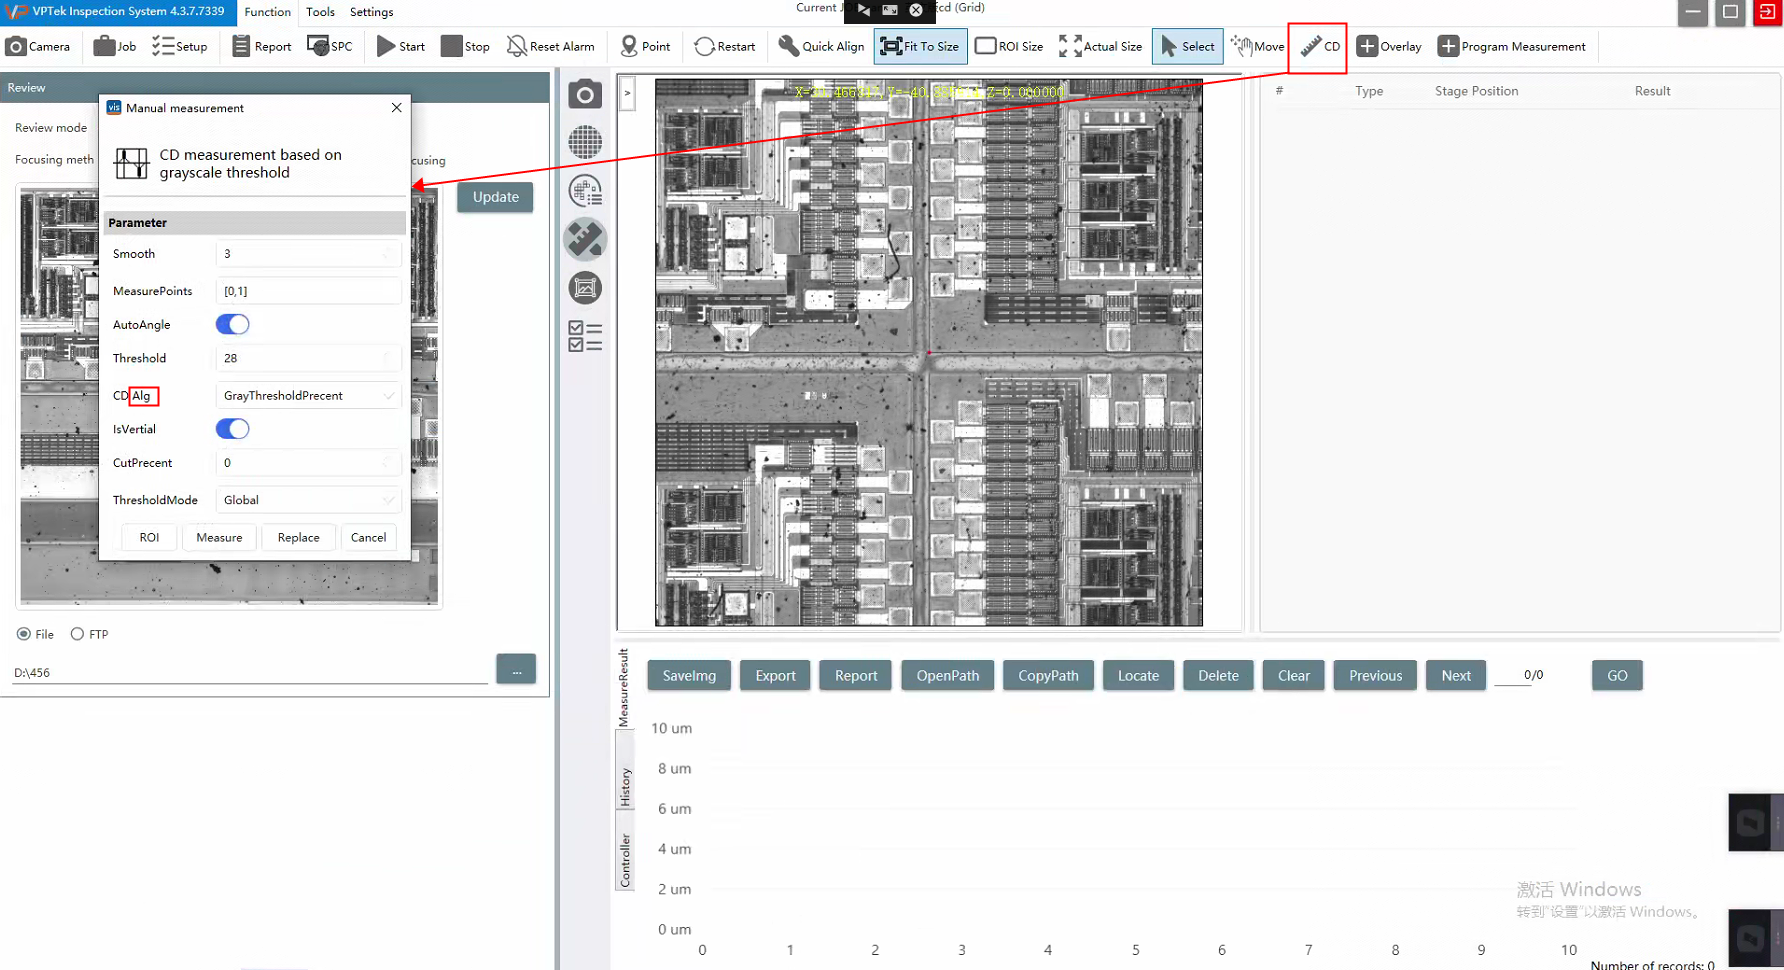Click the satellite-shaped sidebar icon
The width and height of the screenshot is (1784, 970).
tap(585, 239)
